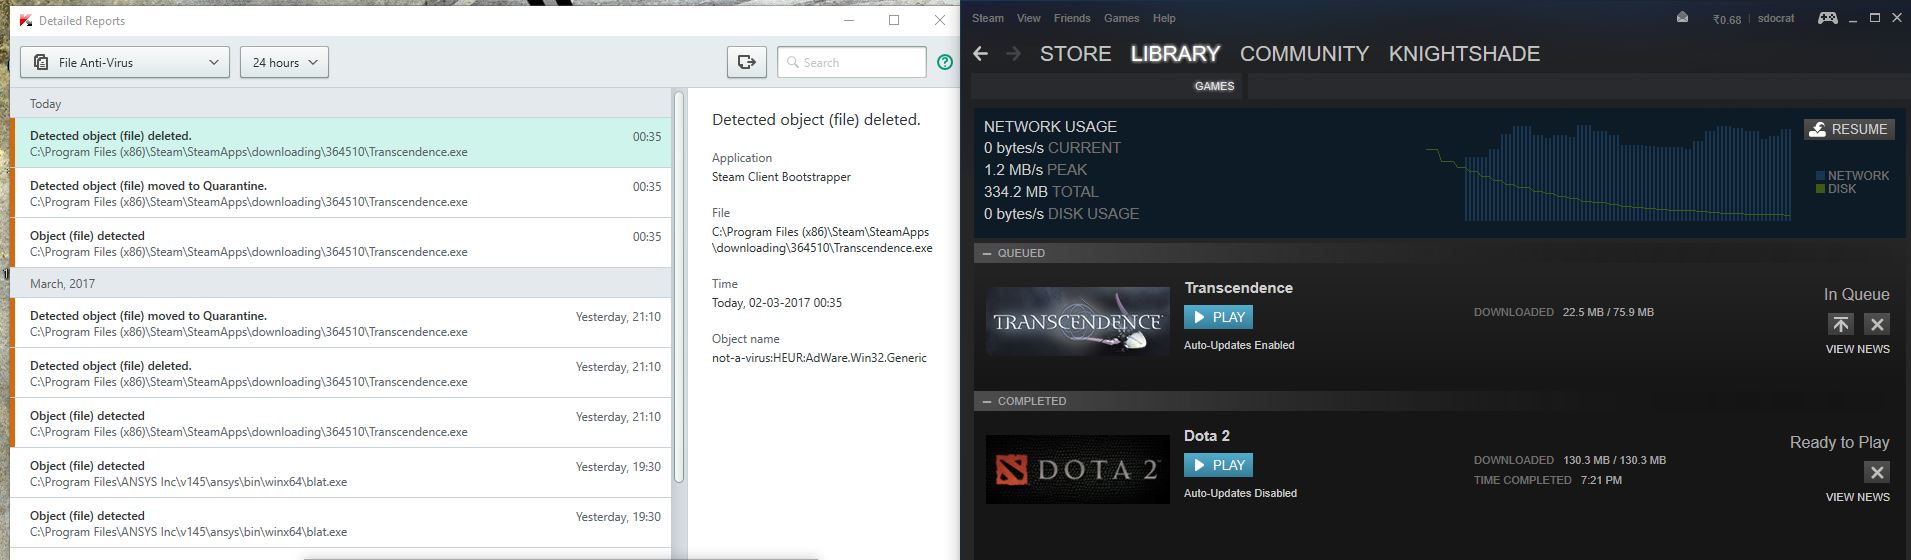Switch to the LIBRARY tab
1911x560 pixels.
point(1175,54)
